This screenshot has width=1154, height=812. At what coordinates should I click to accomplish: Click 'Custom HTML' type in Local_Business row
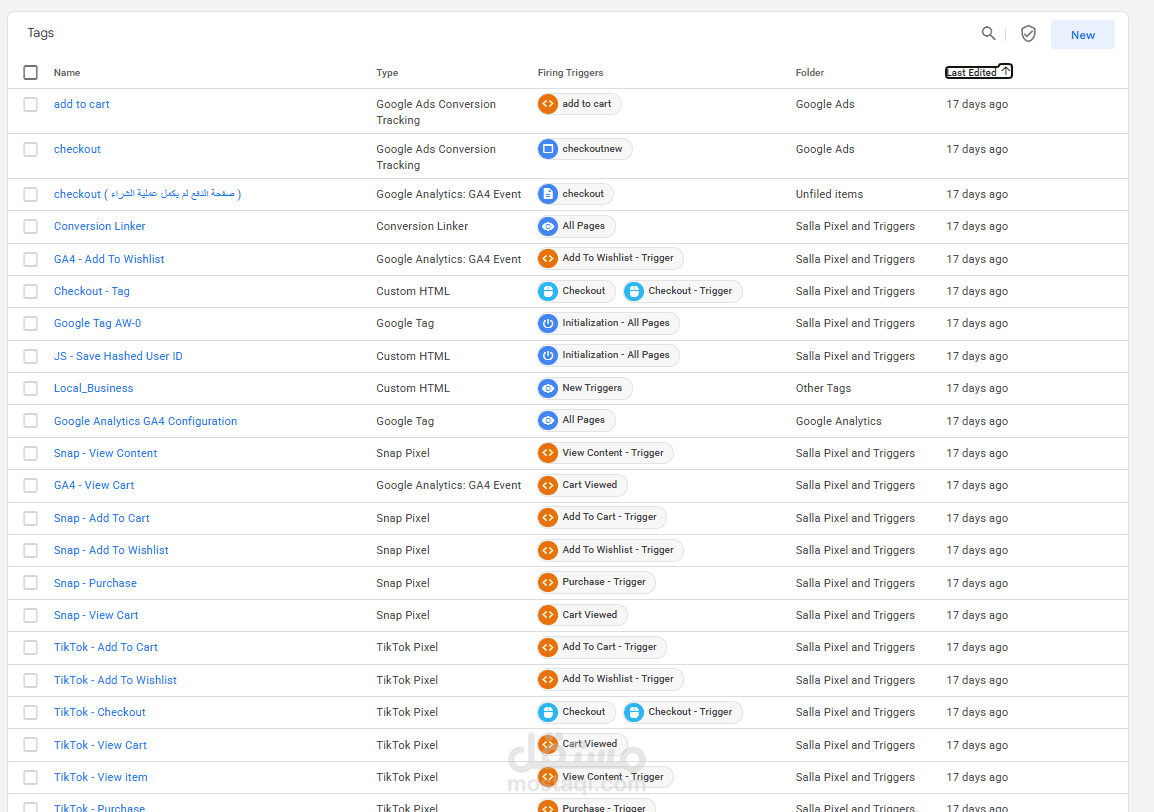[413, 388]
